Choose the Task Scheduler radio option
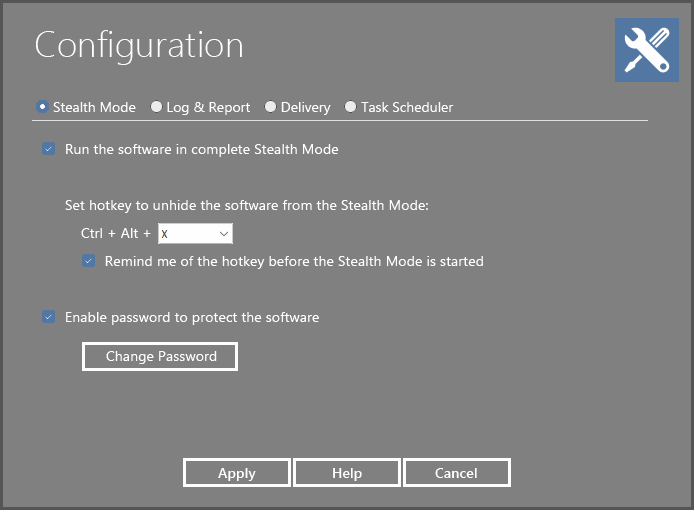694x510 pixels. [350, 107]
